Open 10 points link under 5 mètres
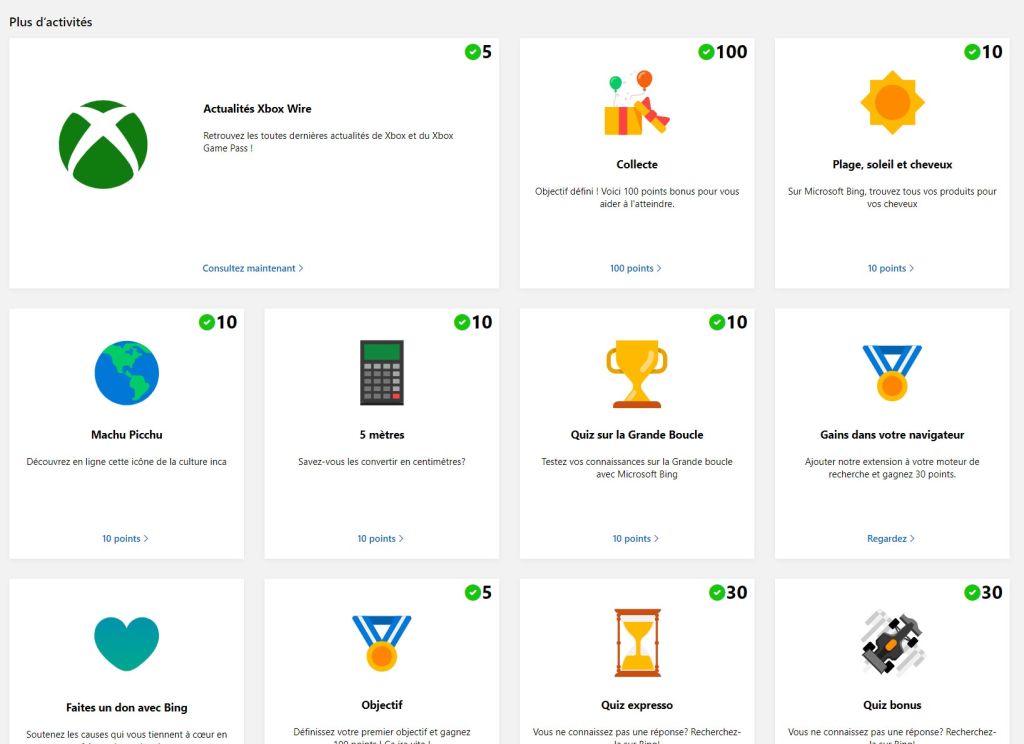Viewport: 1024px width, 744px height. [x=380, y=539]
